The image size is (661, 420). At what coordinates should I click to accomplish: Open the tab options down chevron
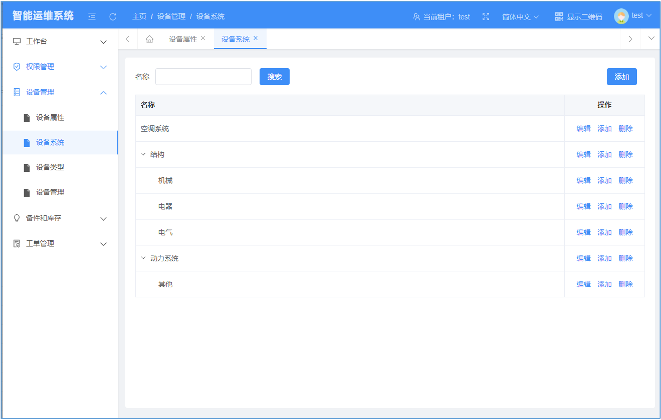coord(651,38)
